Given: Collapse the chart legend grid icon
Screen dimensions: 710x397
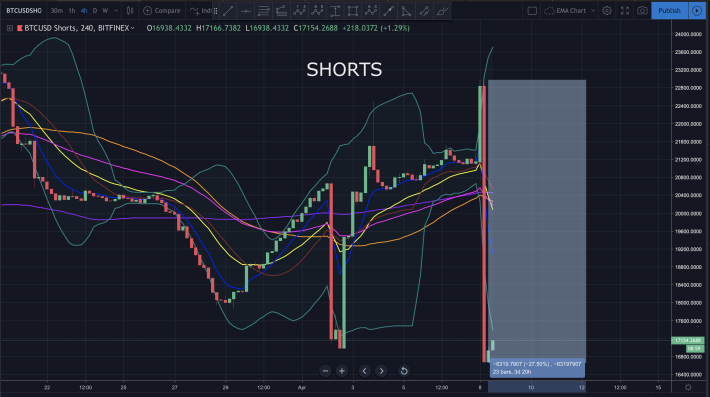Looking at the screenshot, I should pos(10,28).
